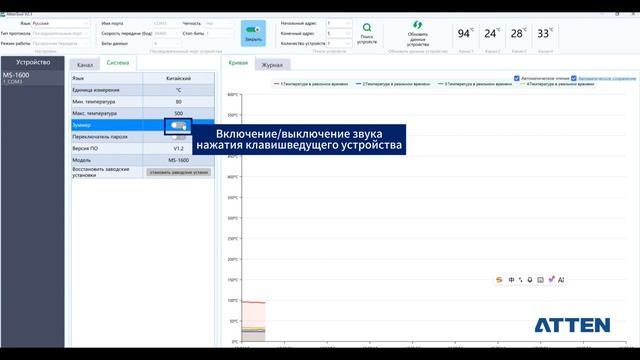Uncheck the Автоматическое чтение checkbox
The height and width of the screenshot is (360, 640).
pyautogui.click(x=517, y=78)
